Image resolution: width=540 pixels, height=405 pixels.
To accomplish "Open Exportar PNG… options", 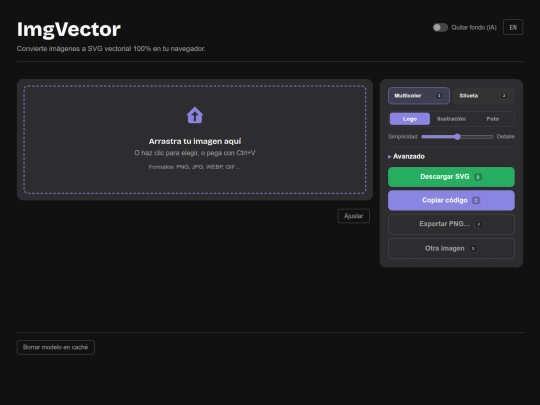I will click(x=451, y=224).
